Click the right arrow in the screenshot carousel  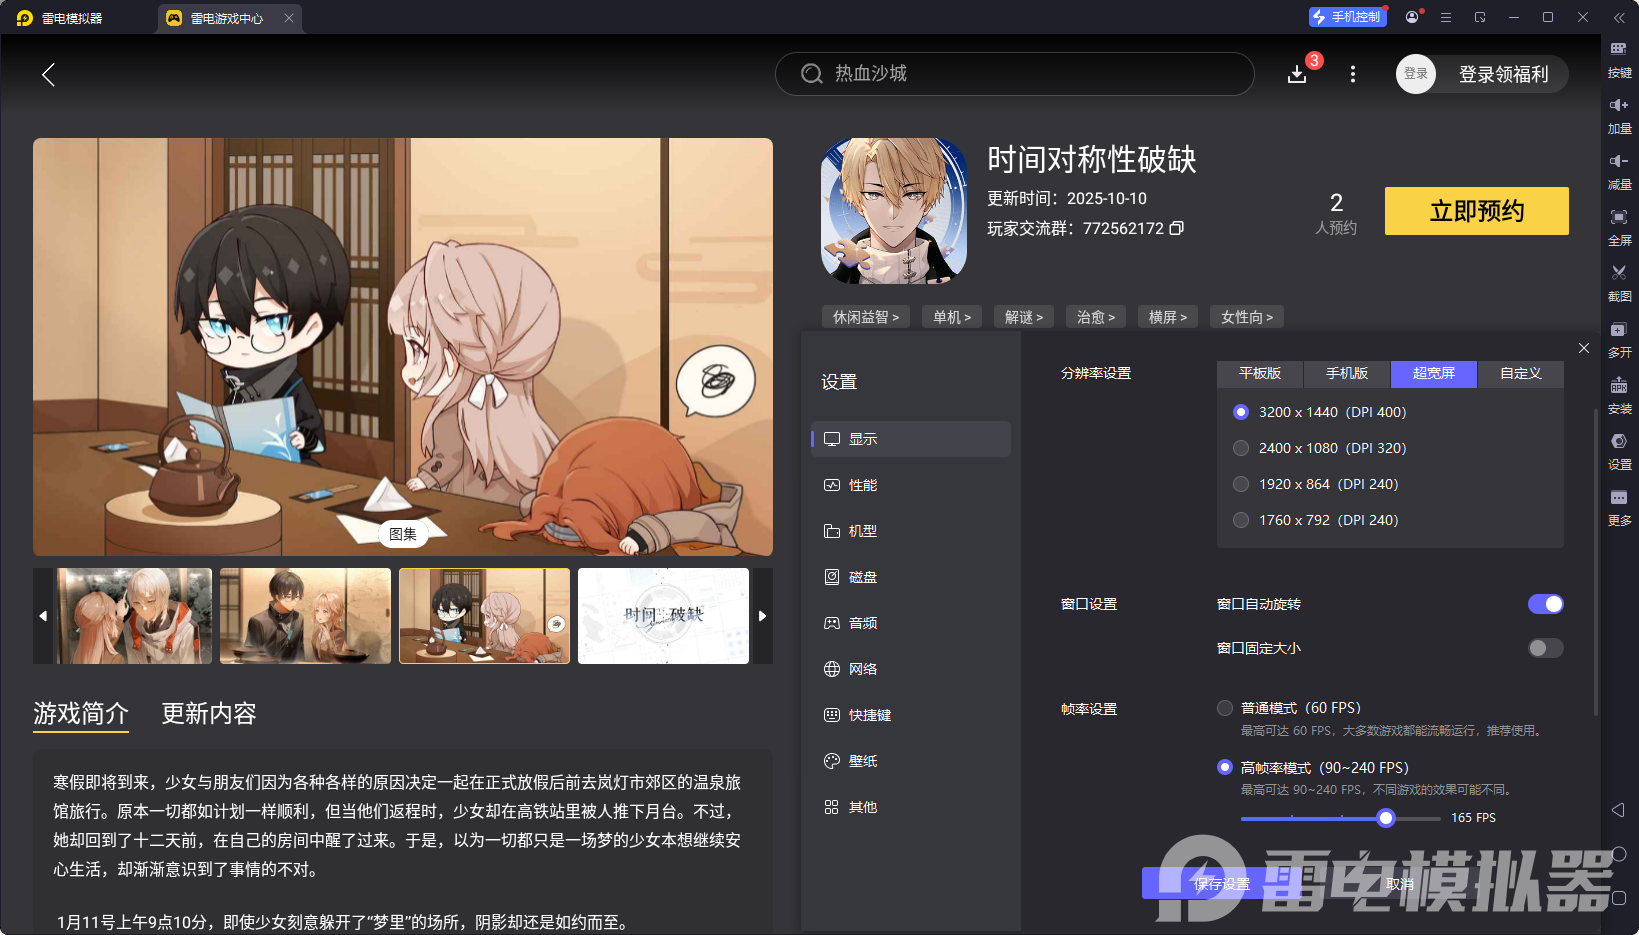coord(762,616)
